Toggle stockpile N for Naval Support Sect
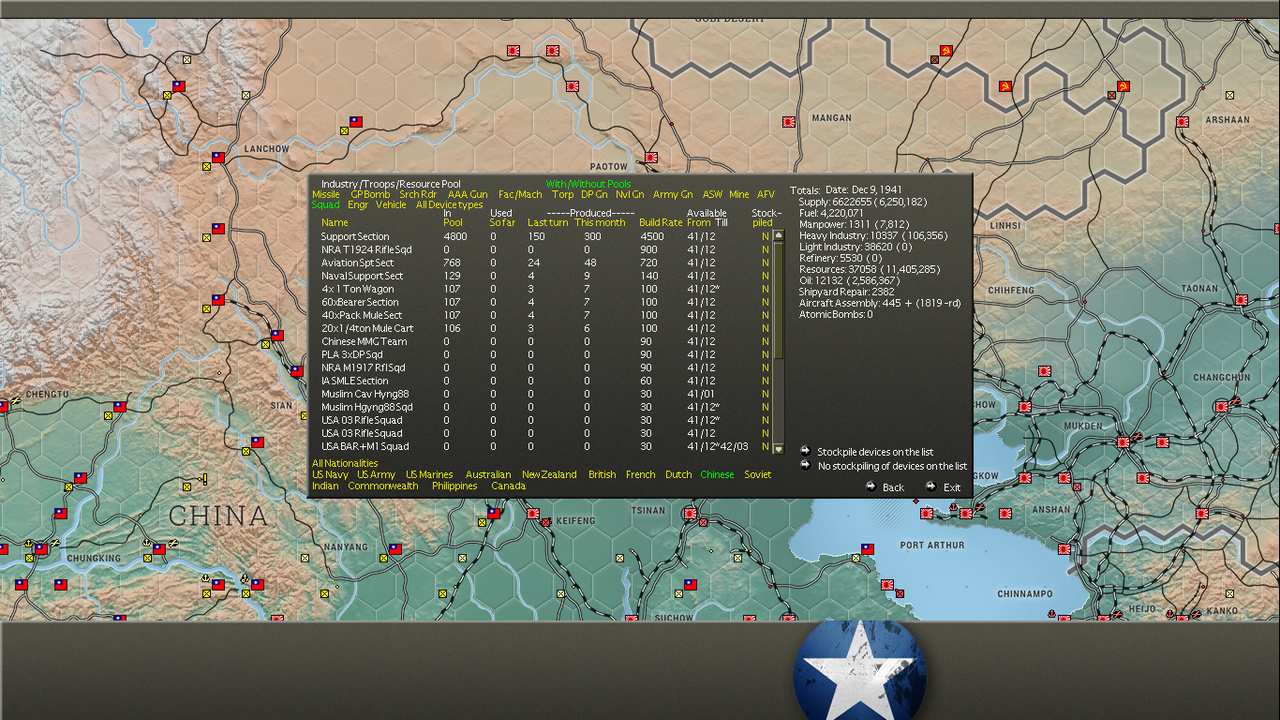Image resolution: width=1280 pixels, height=720 pixels. [765, 276]
